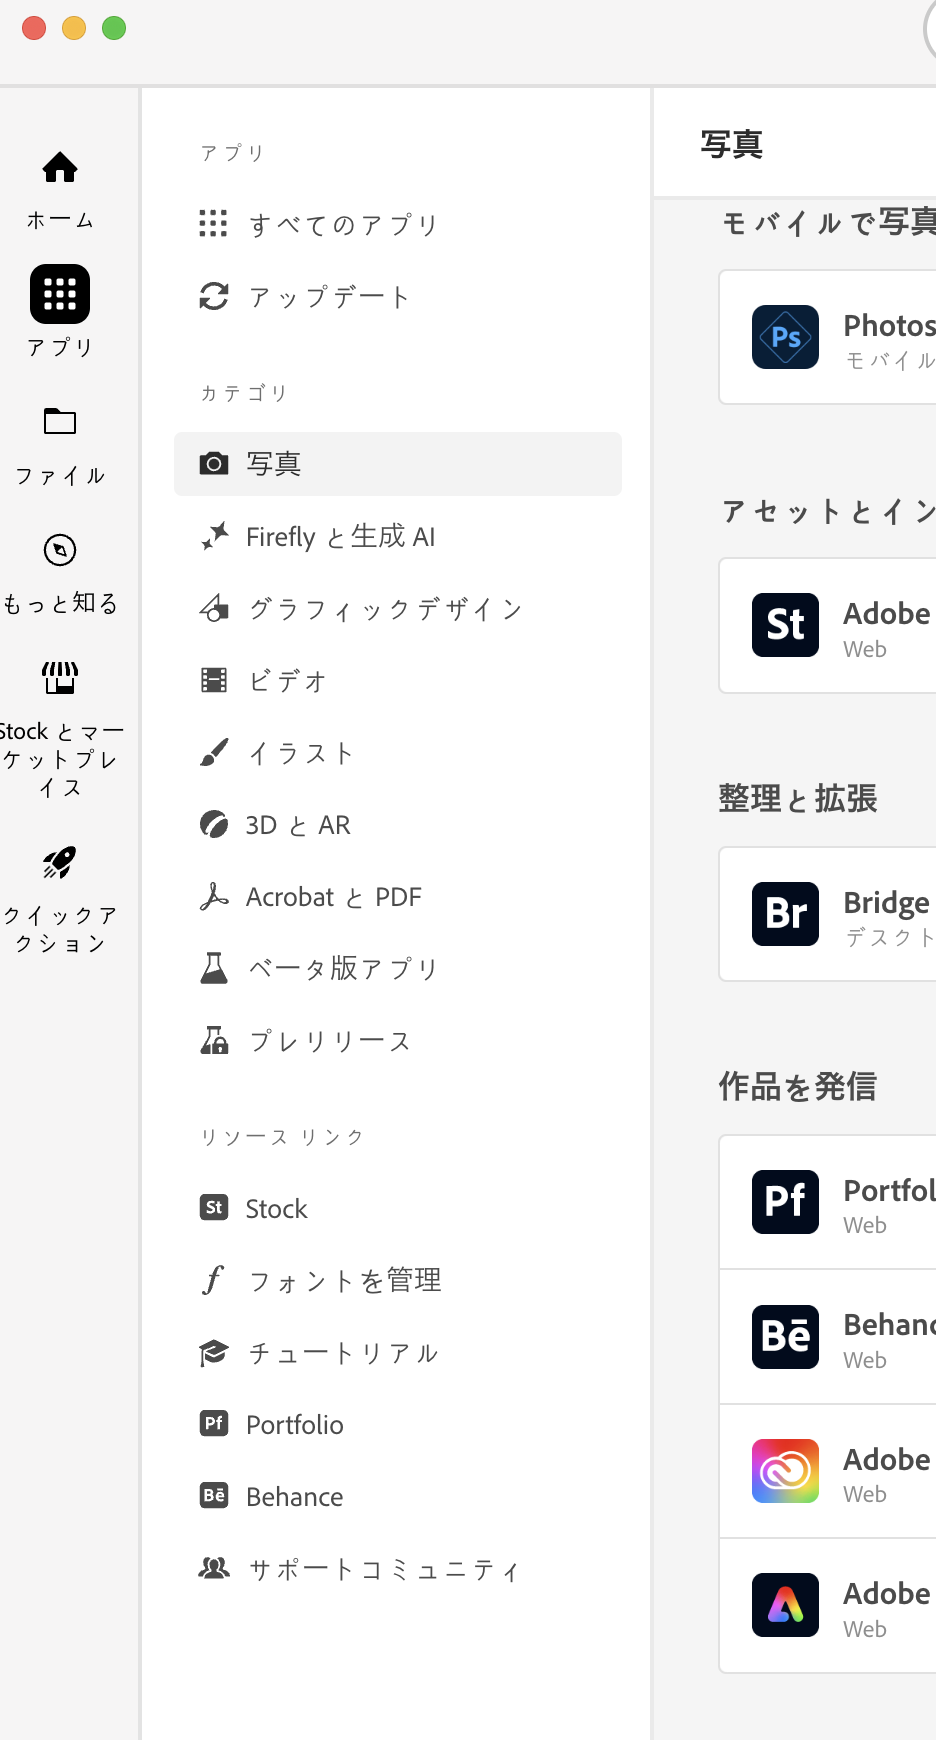
Task: Select the Apps grid icon in sidebar
Action: point(60,295)
